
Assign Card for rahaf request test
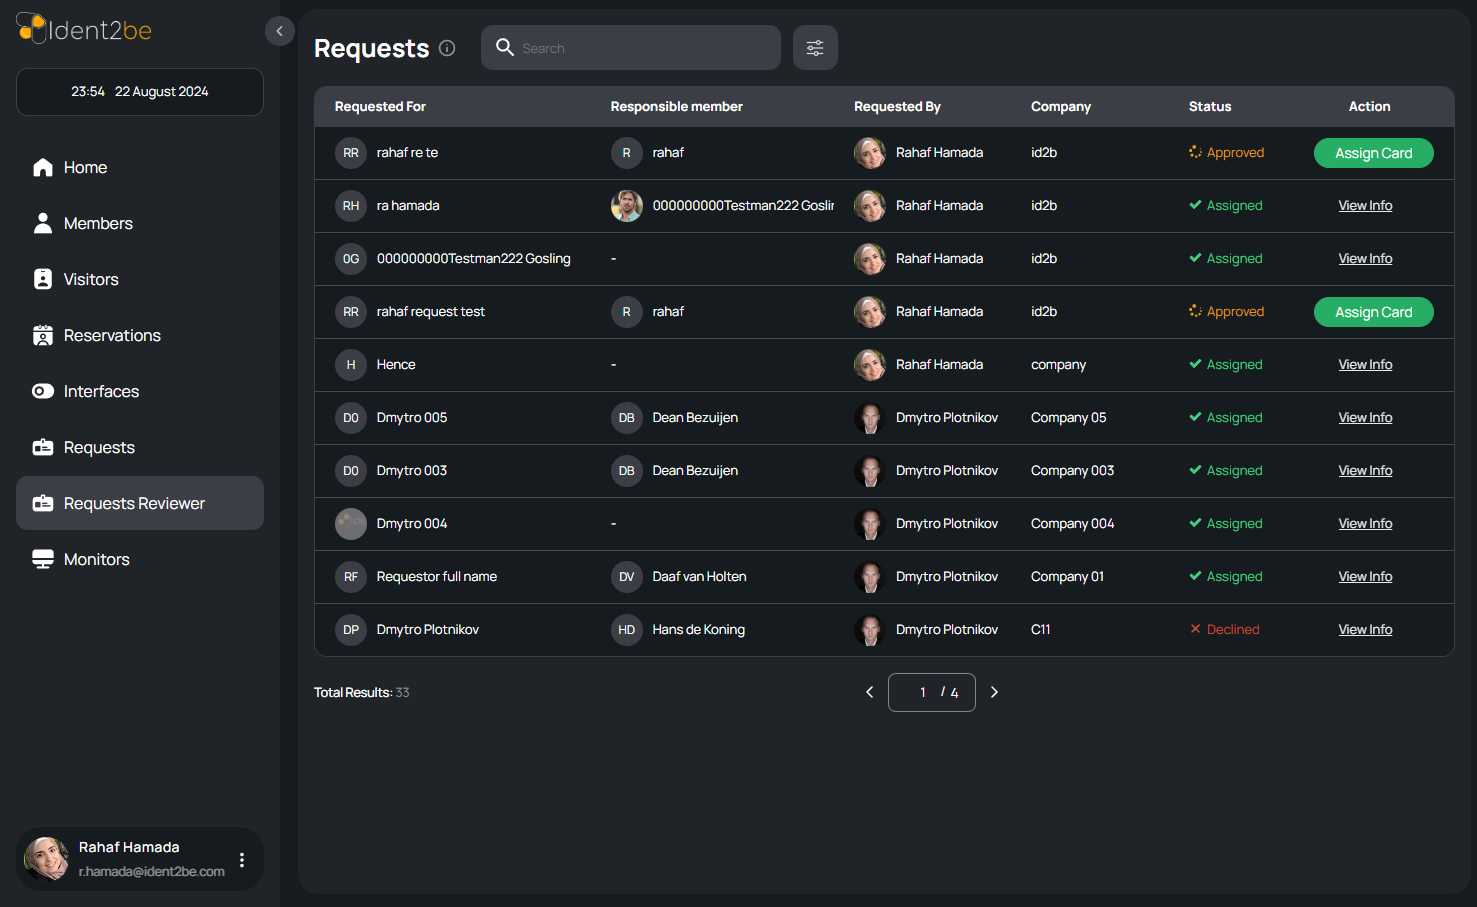[1373, 312]
